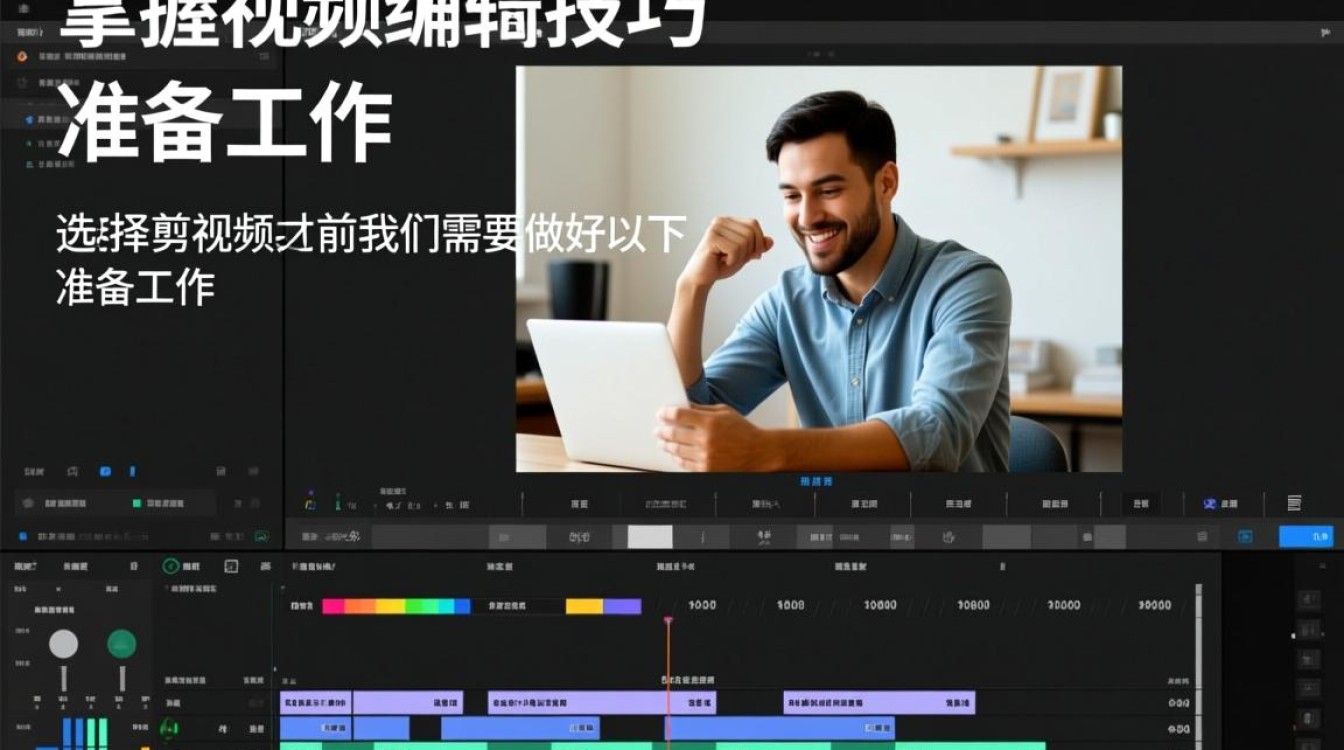Image resolution: width=1344 pixels, height=750 pixels.
Task: Turn the white mixer knob
Action: click(63, 643)
